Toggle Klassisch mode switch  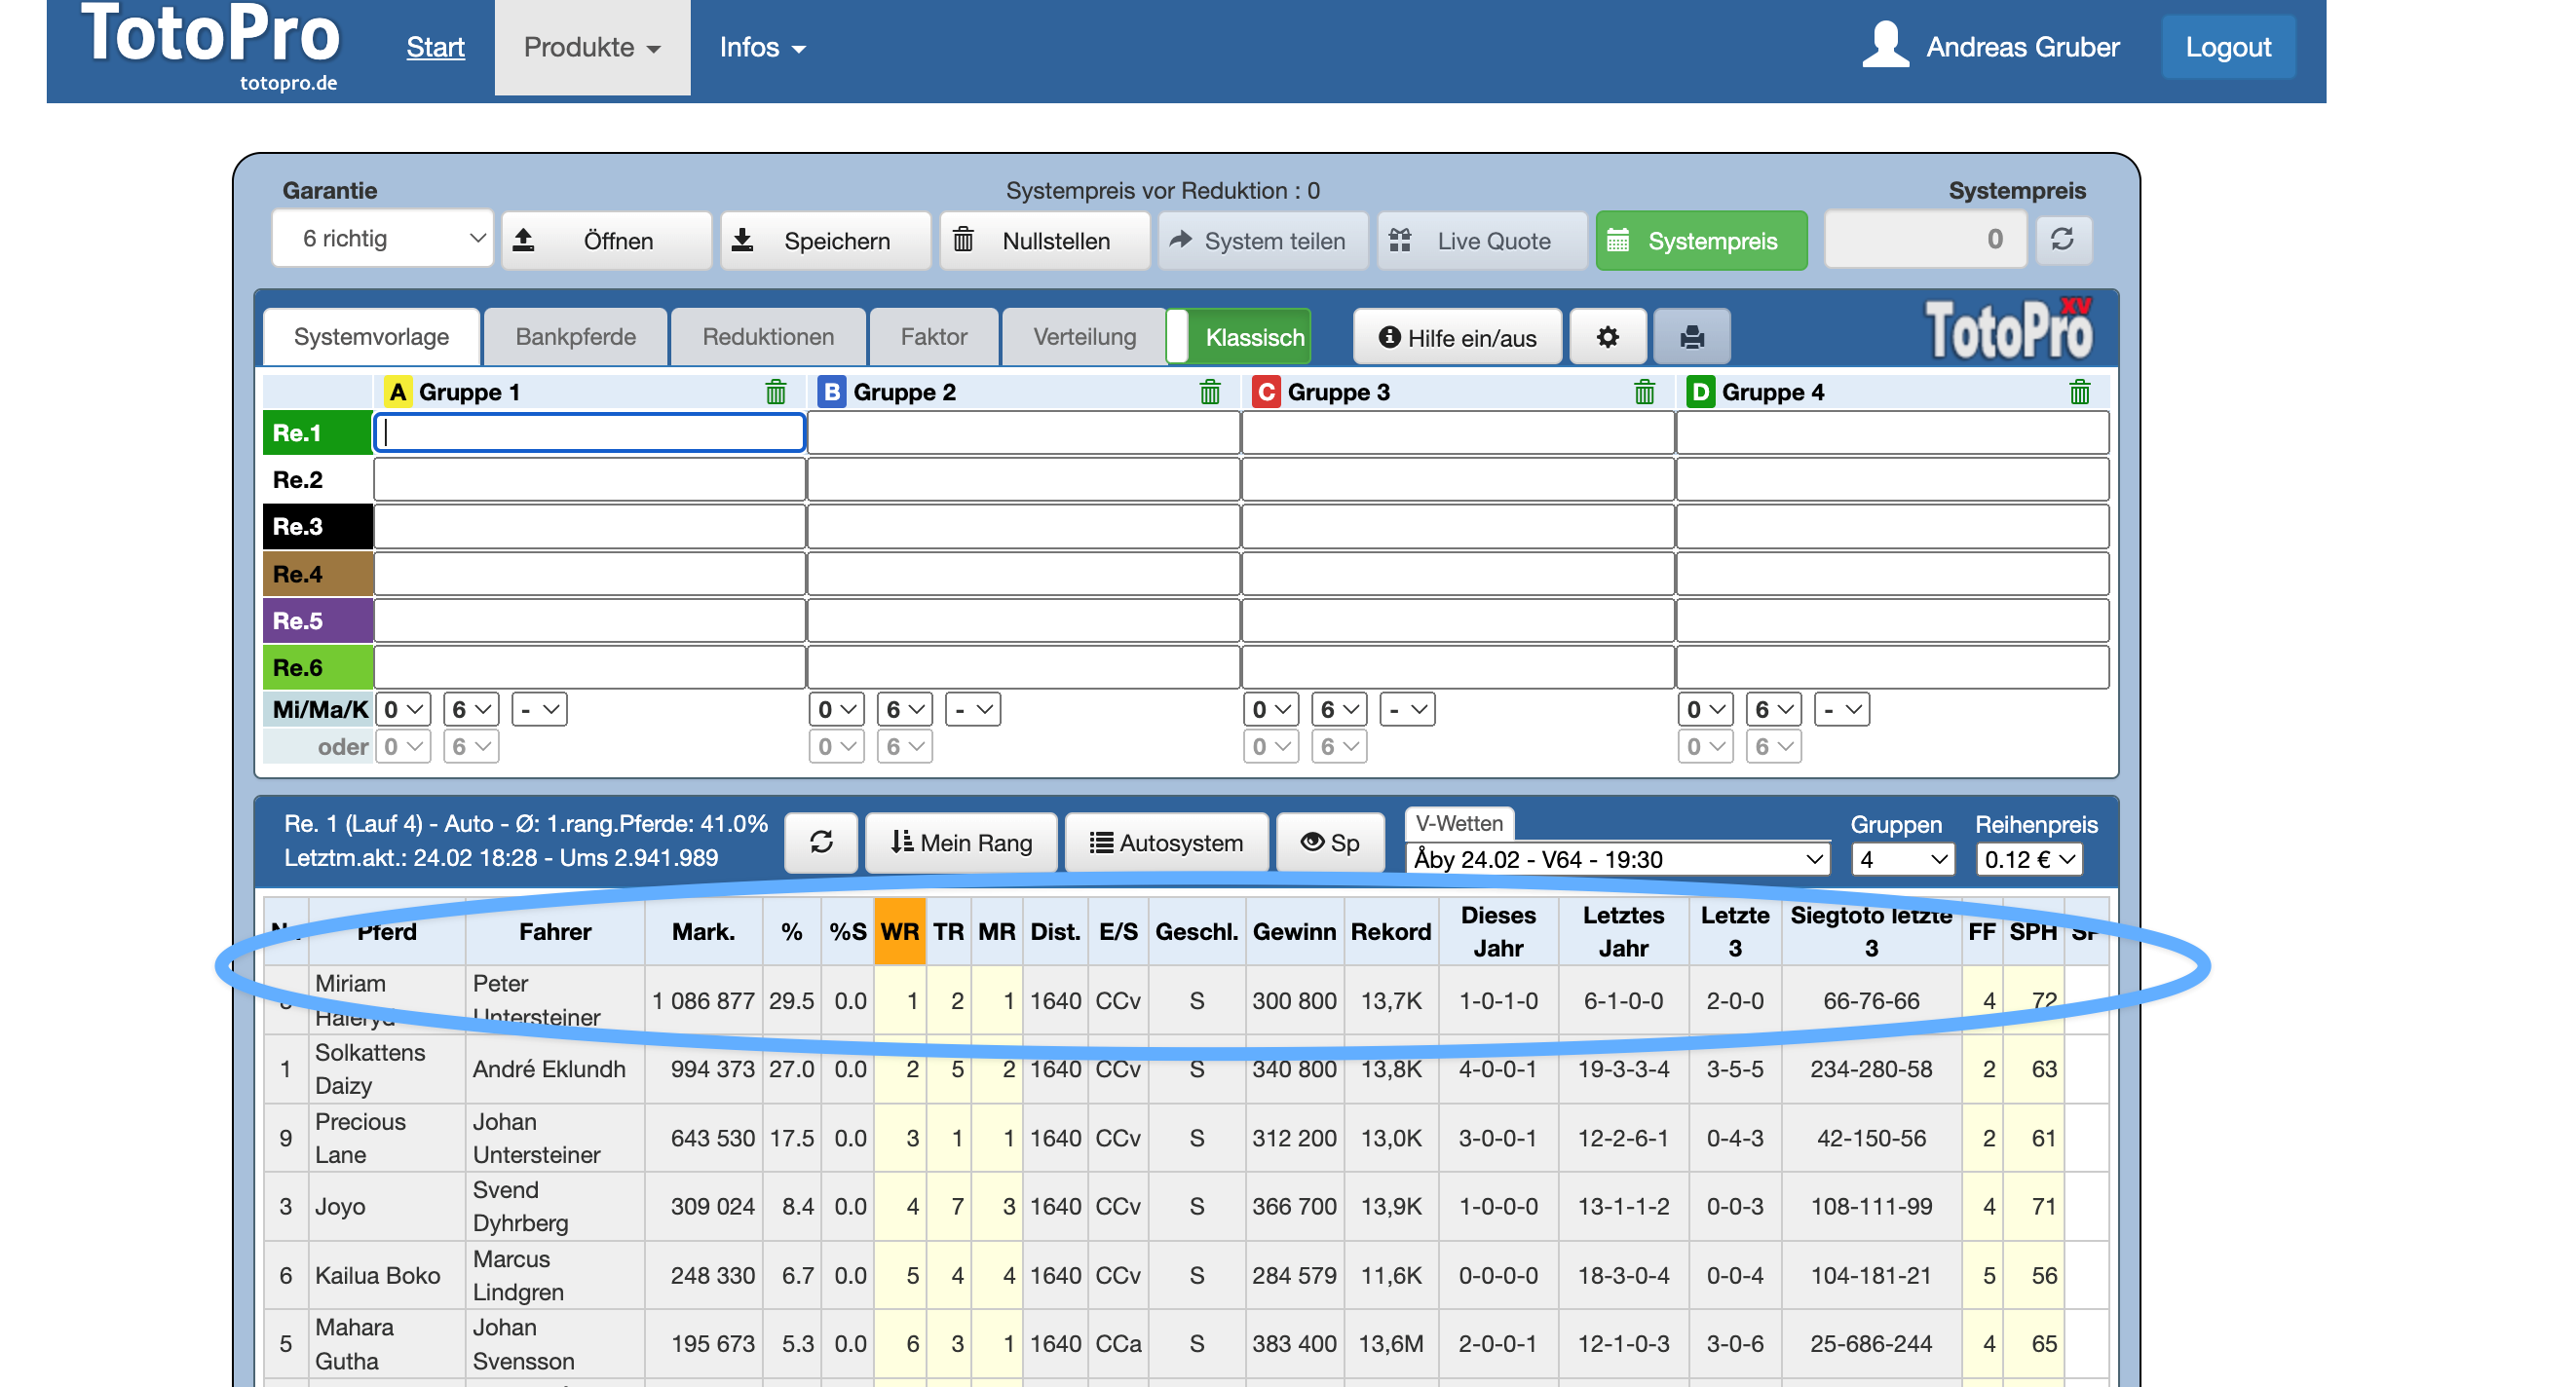coord(1239,337)
